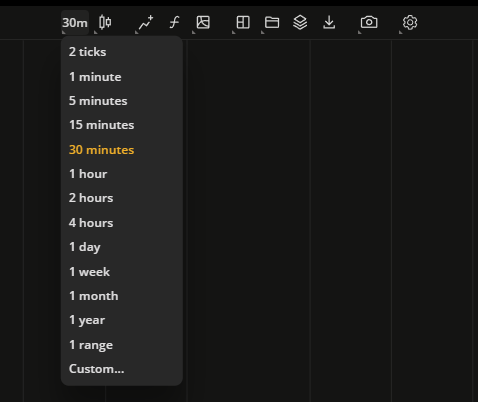Image resolution: width=478 pixels, height=402 pixels.
Task: Open chart settings gear icon
Action: click(410, 23)
